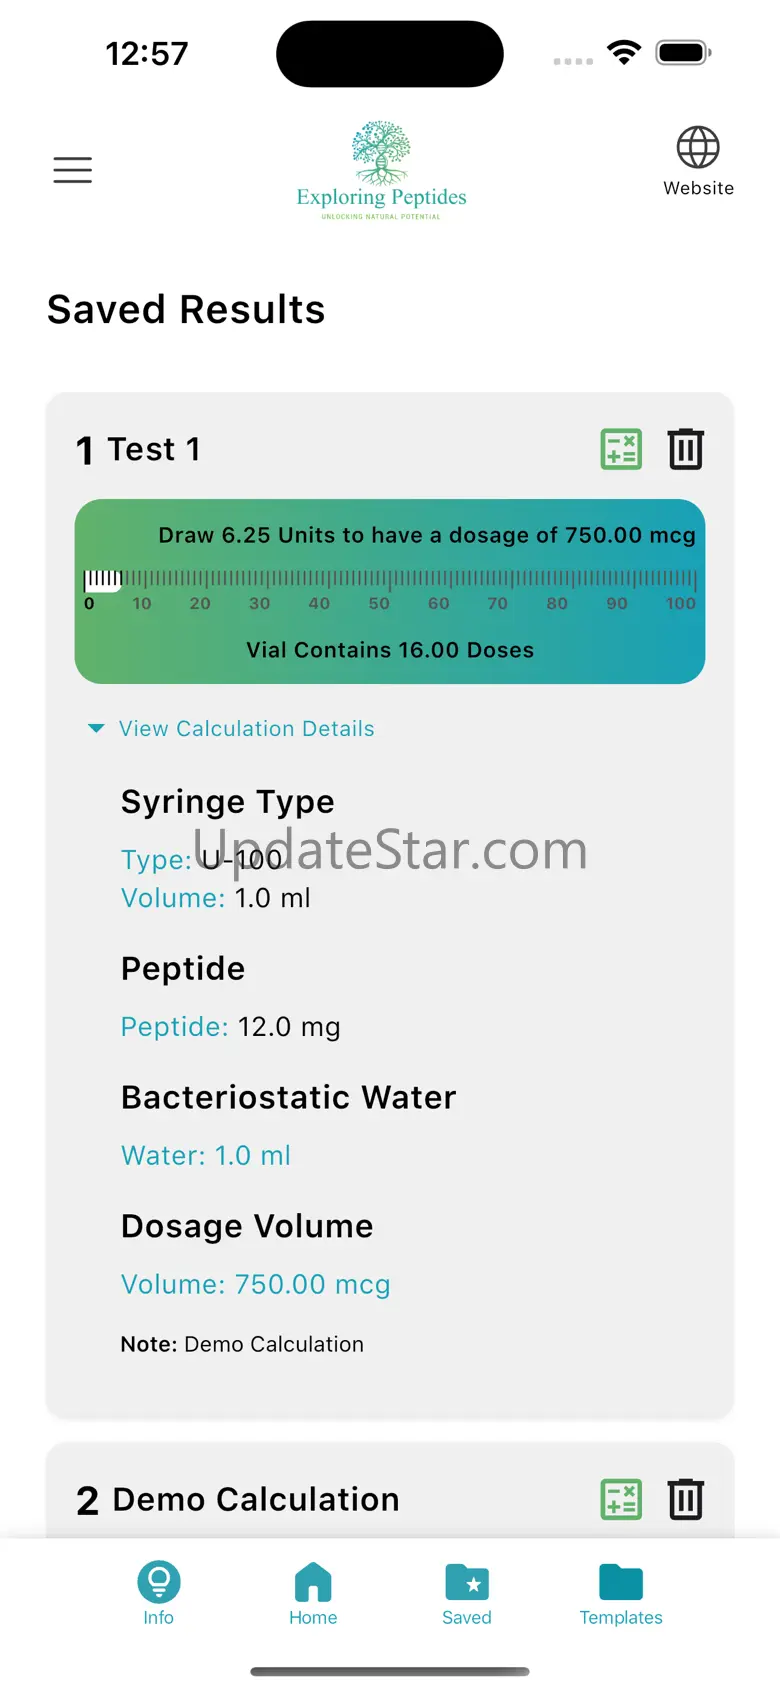Image resolution: width=780 pixels, height=1691 pixels.
Task: Tap the Exploring Peptides tree logo
Action: pyautogui.click(x=381, y=169)
